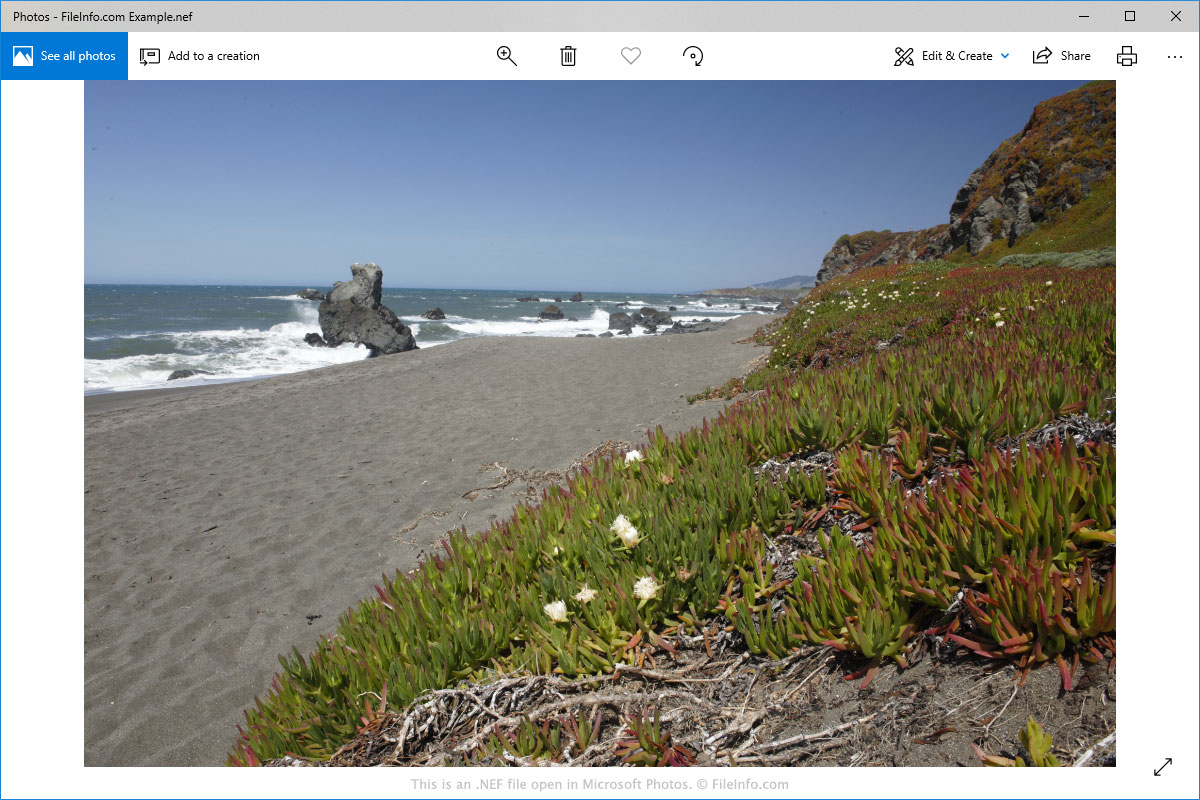This screenshot has height=800, width=1200.
Task: Click the Add to a creation icon
Action: 150,56
